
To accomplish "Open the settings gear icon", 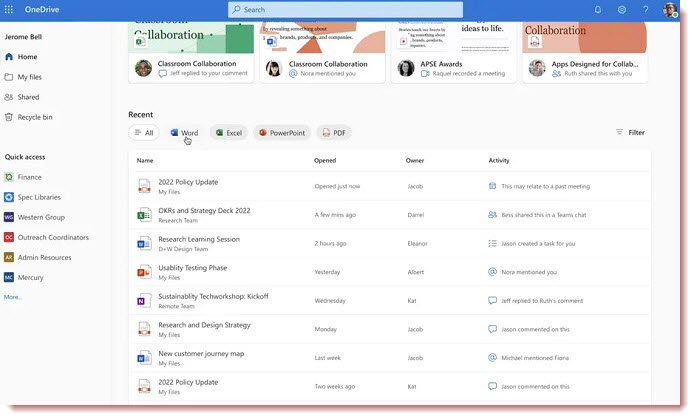I will point(622,10).
